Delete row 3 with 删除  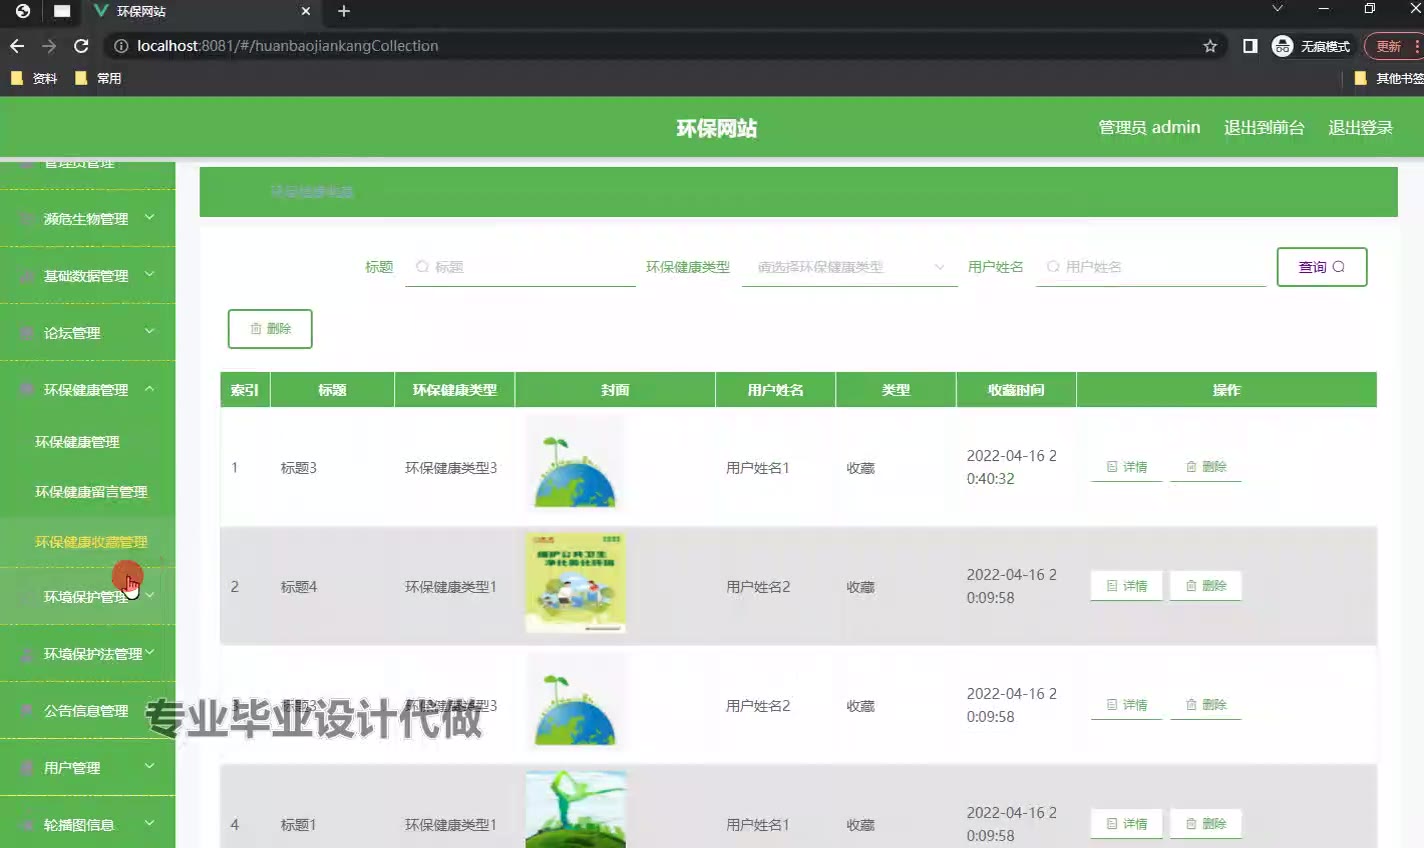[x=1206, y=705]
